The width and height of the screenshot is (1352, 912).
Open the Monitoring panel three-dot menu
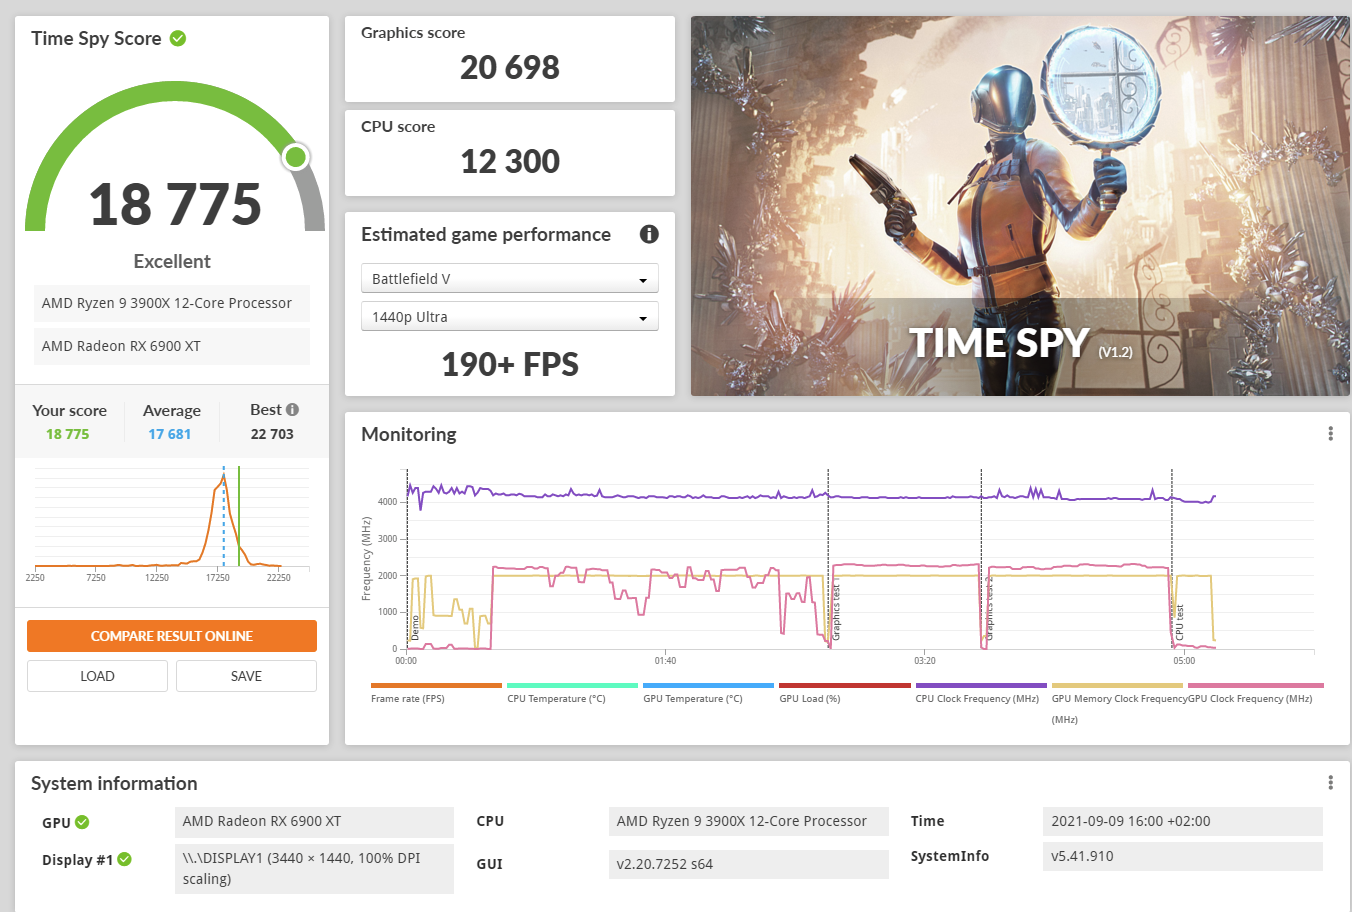[x=1330, y=434]
